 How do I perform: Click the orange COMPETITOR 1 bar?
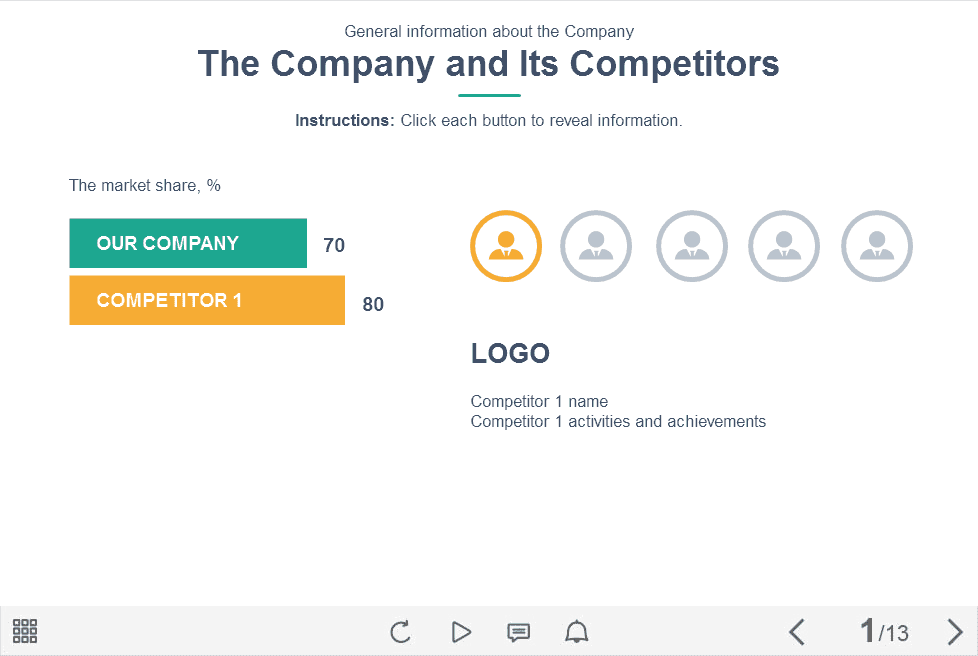pos(207,300)
